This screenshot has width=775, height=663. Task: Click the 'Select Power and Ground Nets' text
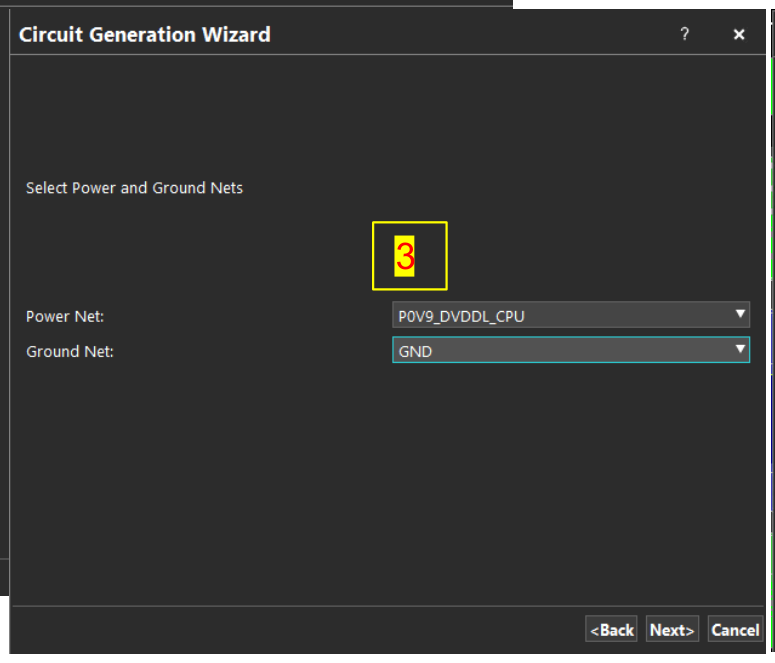coord(134,188)
